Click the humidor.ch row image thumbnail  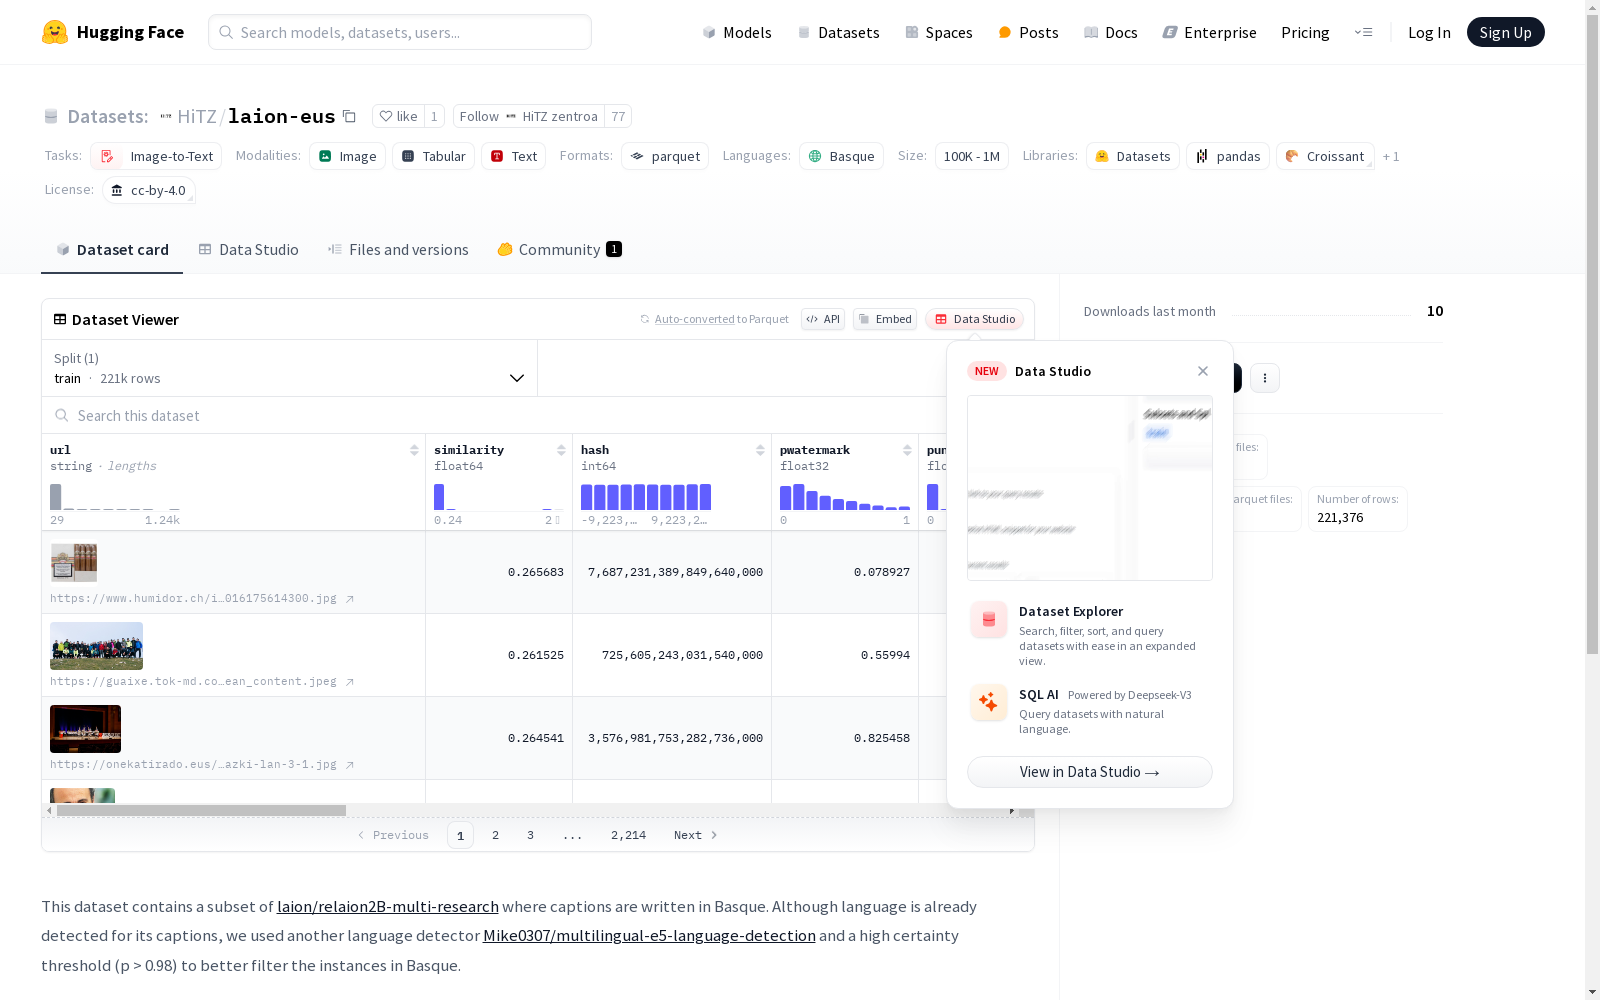tap(74, 563)
